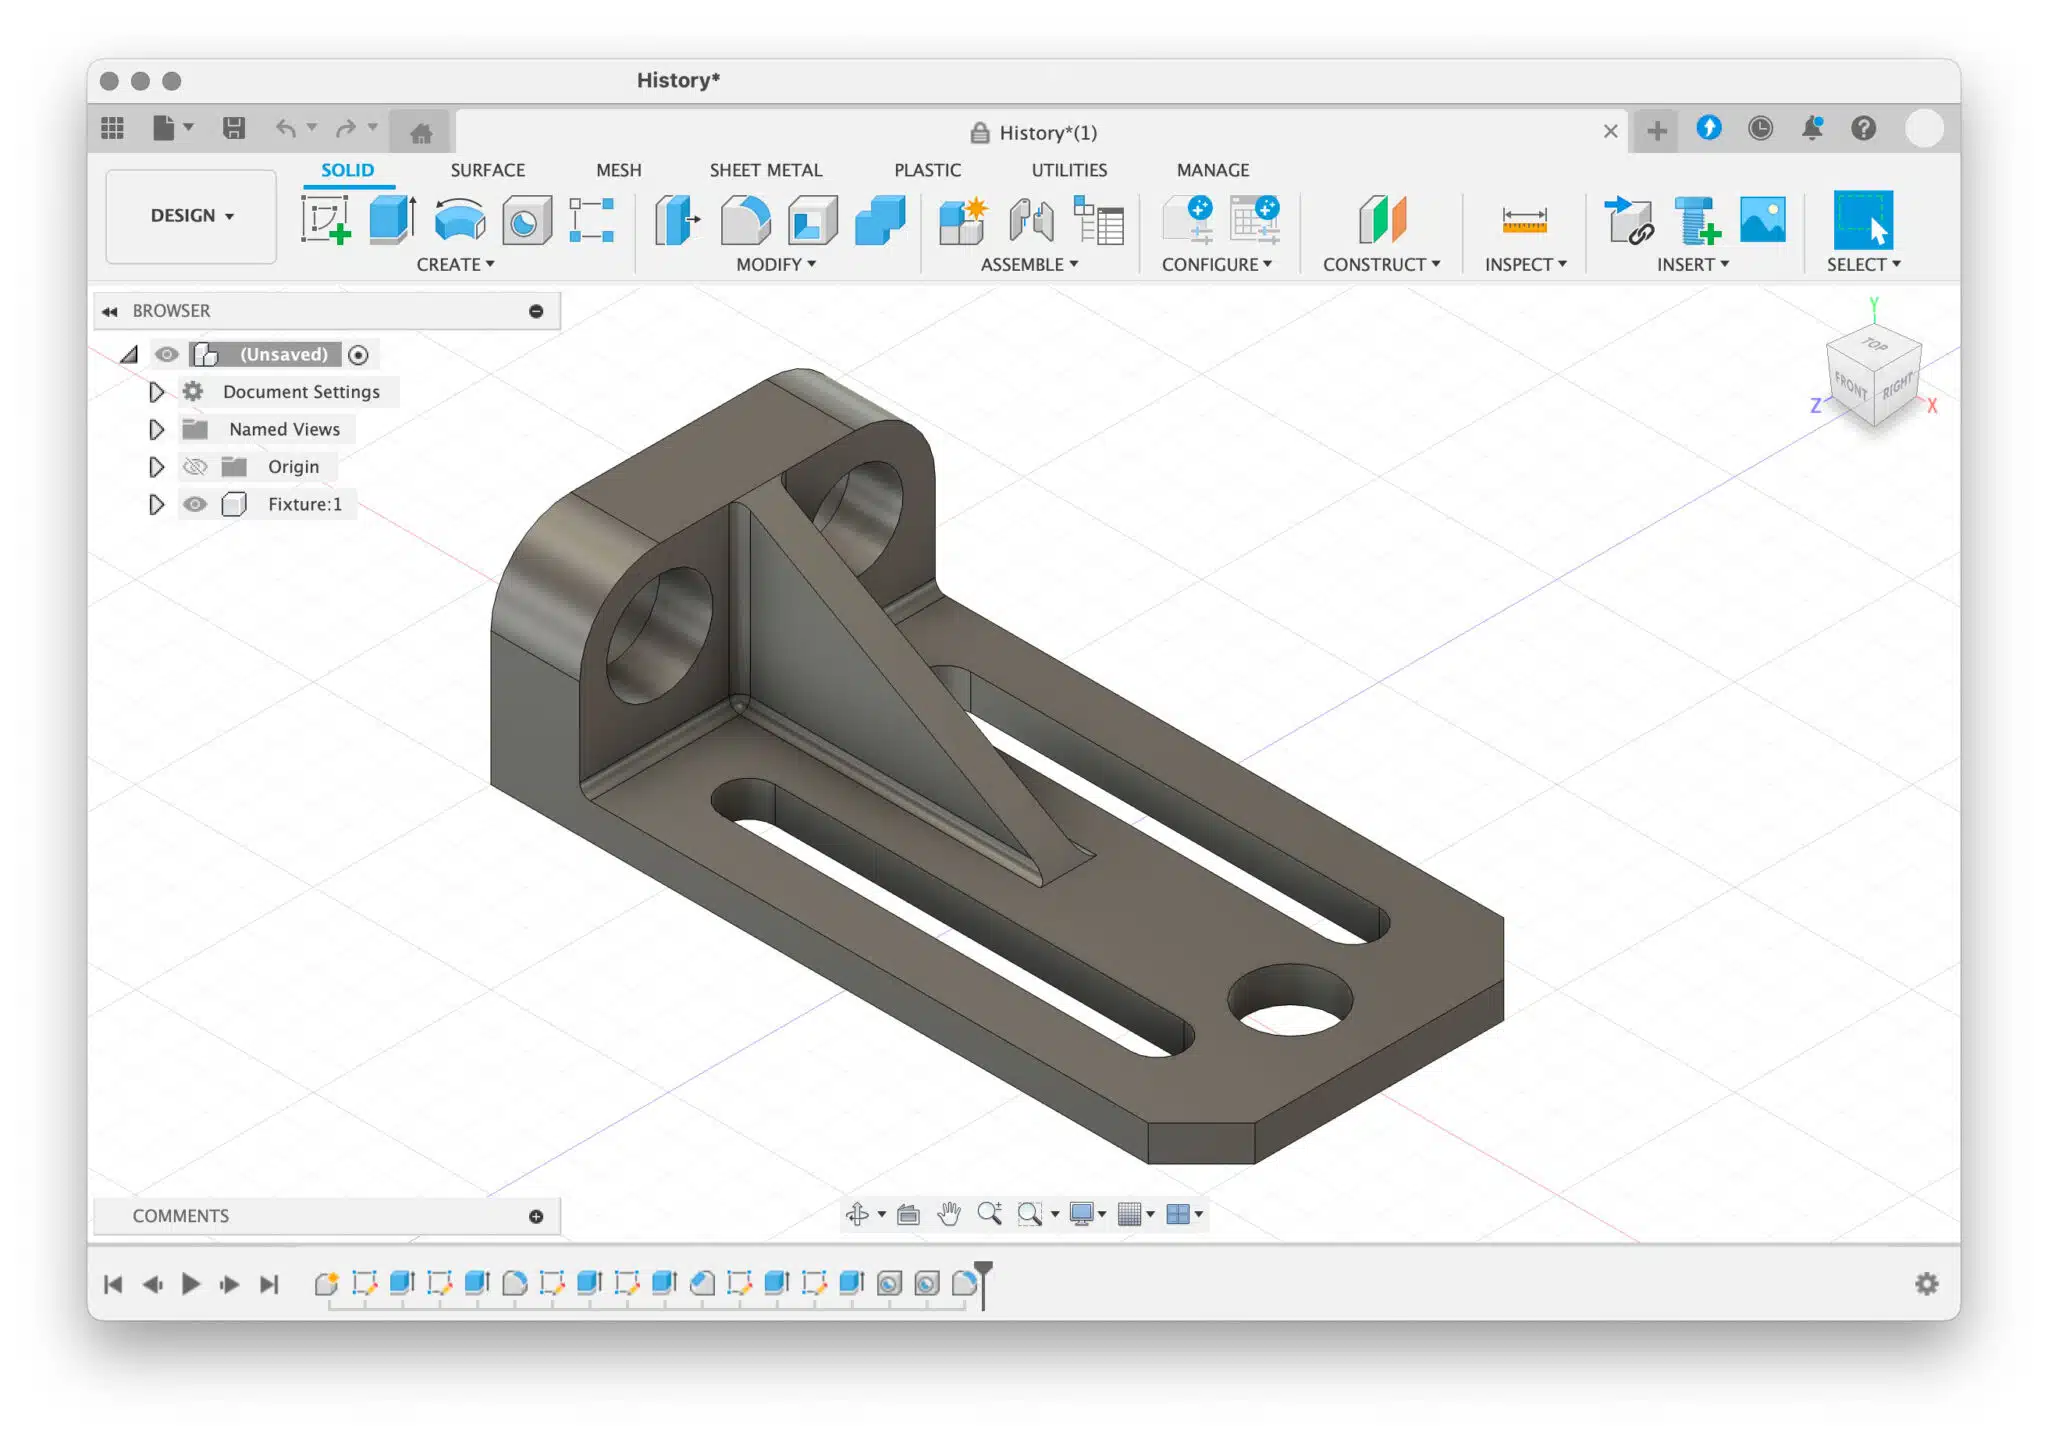Image resolution: width=2048 pixels, height=1436 pixels.
Task: Open the Notifications bell
Action: [x=1812, y=128]
